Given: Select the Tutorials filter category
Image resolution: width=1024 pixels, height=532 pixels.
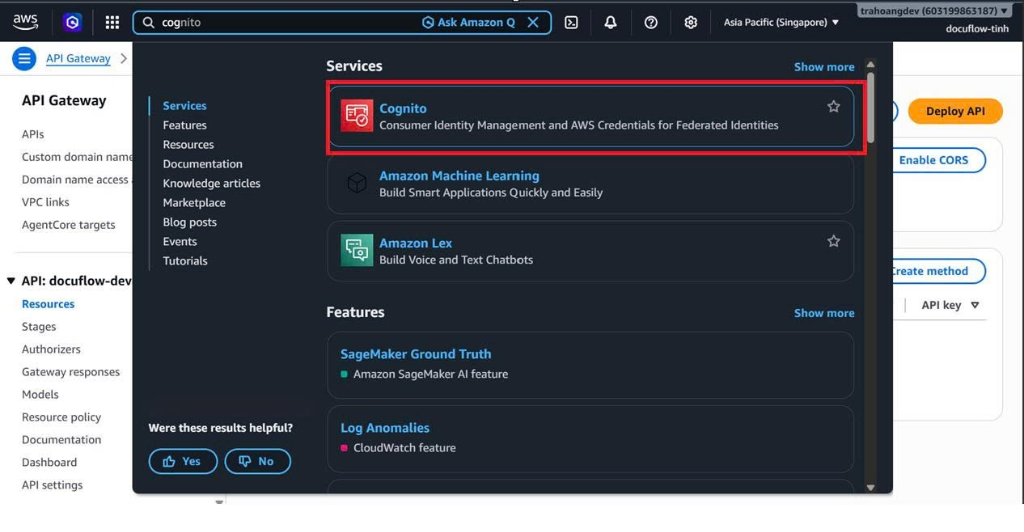Looking at the screenshot, I should pyautogui.click(x=185, y=260).
